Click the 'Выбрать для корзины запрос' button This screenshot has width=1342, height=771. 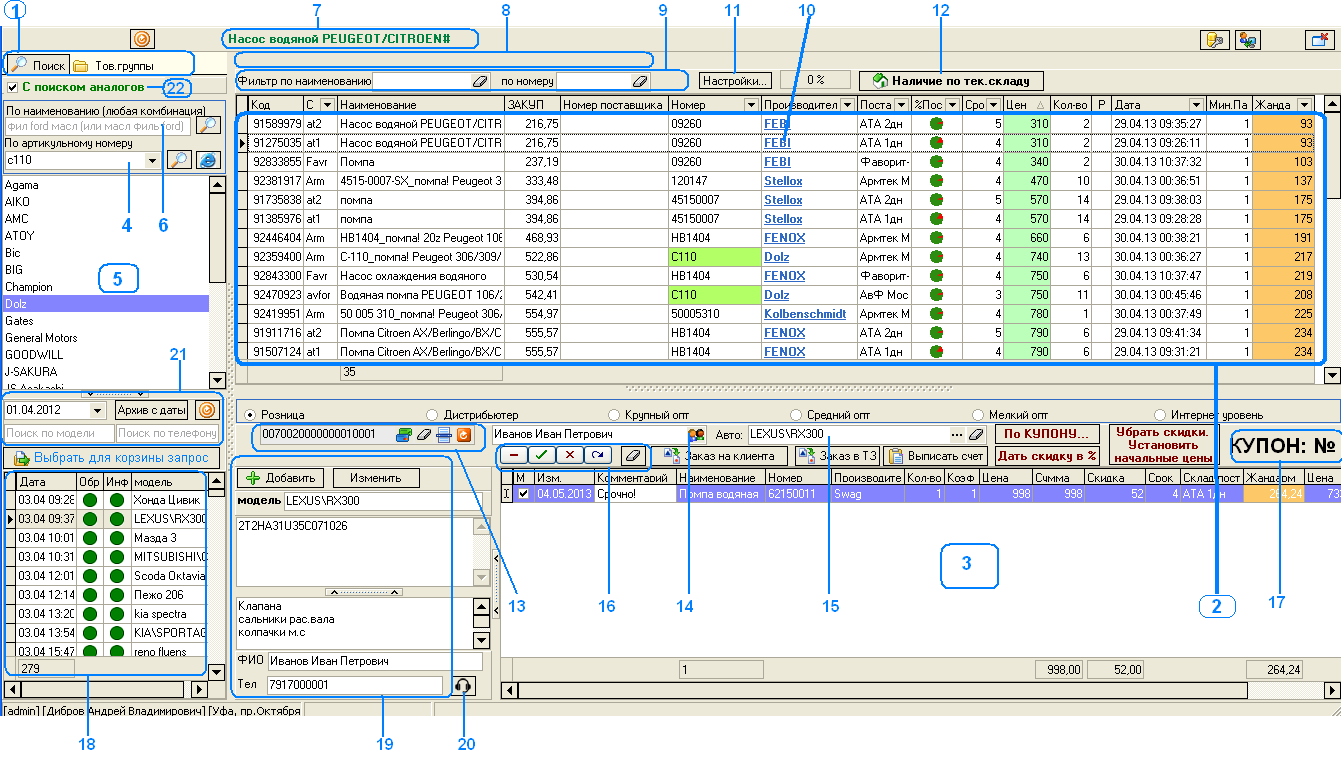coord(111,458)
